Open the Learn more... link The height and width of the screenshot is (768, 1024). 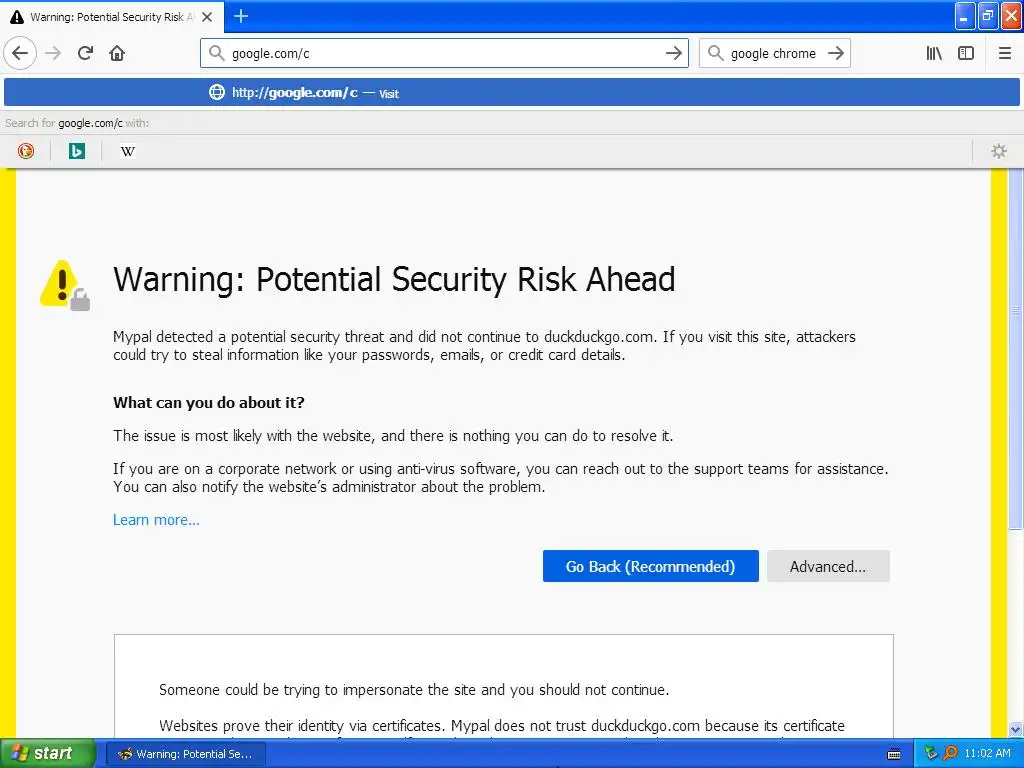156,520
